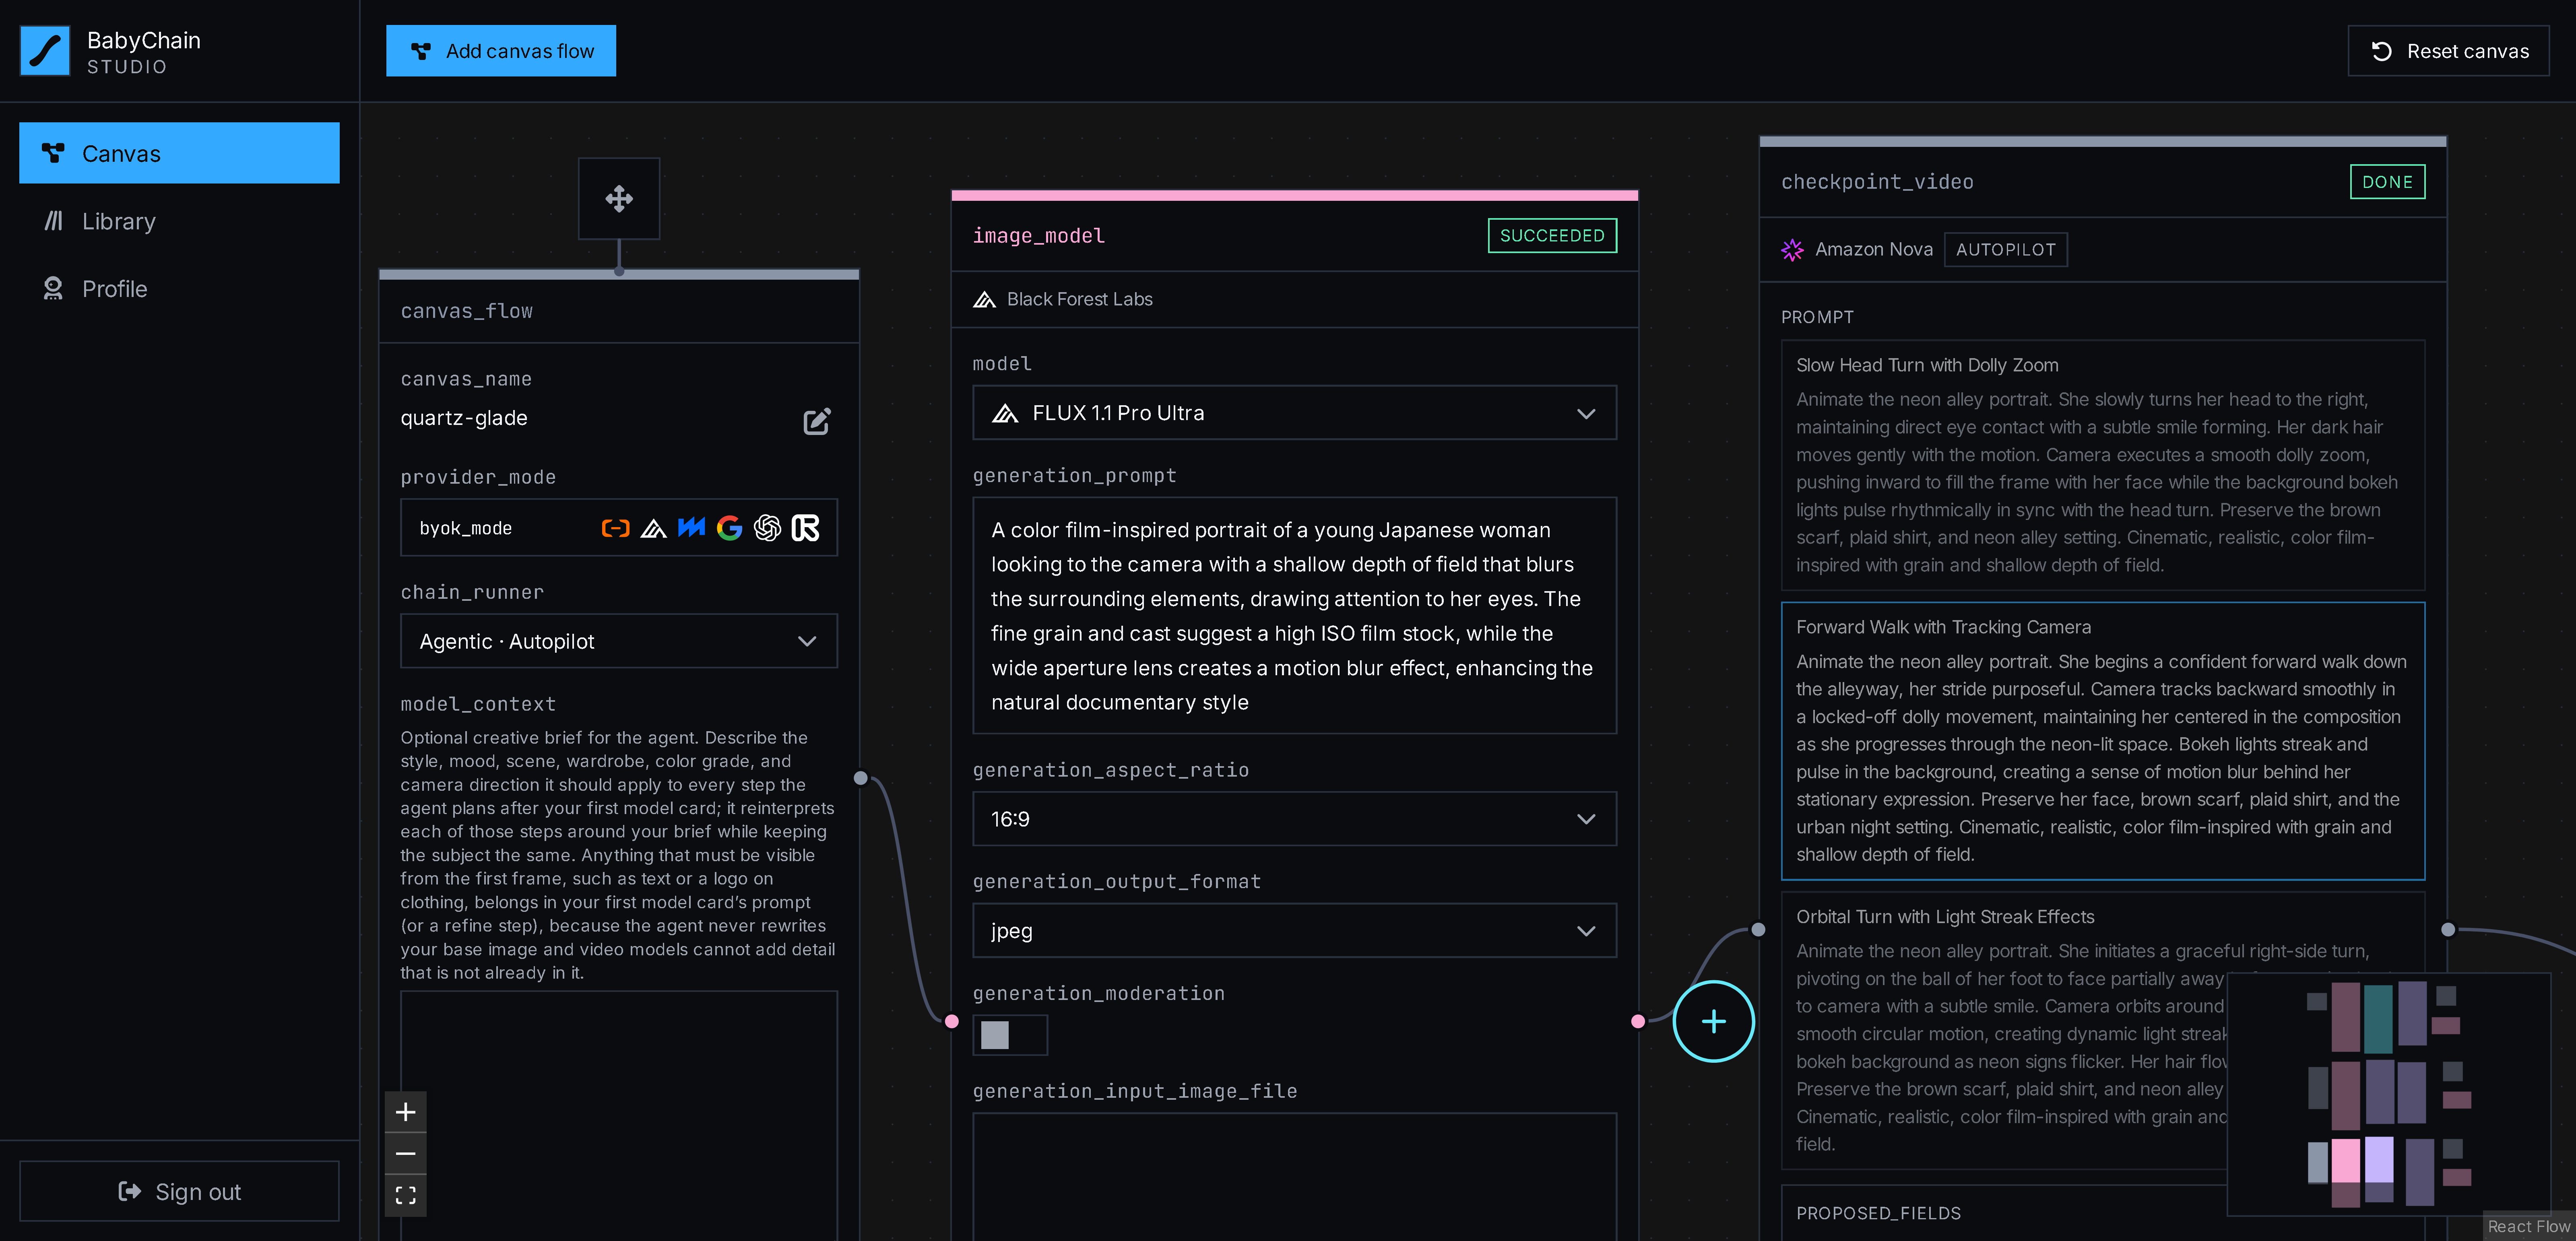Viewport: 2576px width, 1241px height.
Task: Click the Amazon Nova sparkle icon
Action: [x=1792, y=249]
